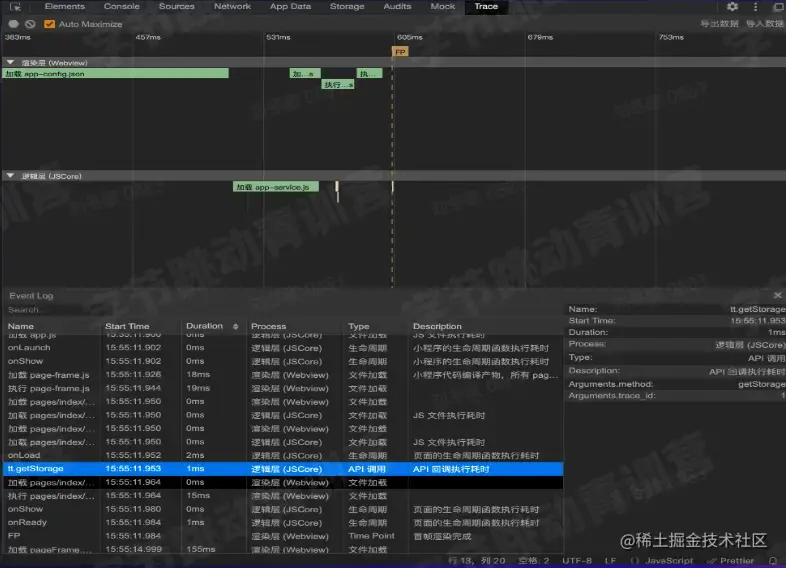Switch to the Audits tab

(397, 7)
